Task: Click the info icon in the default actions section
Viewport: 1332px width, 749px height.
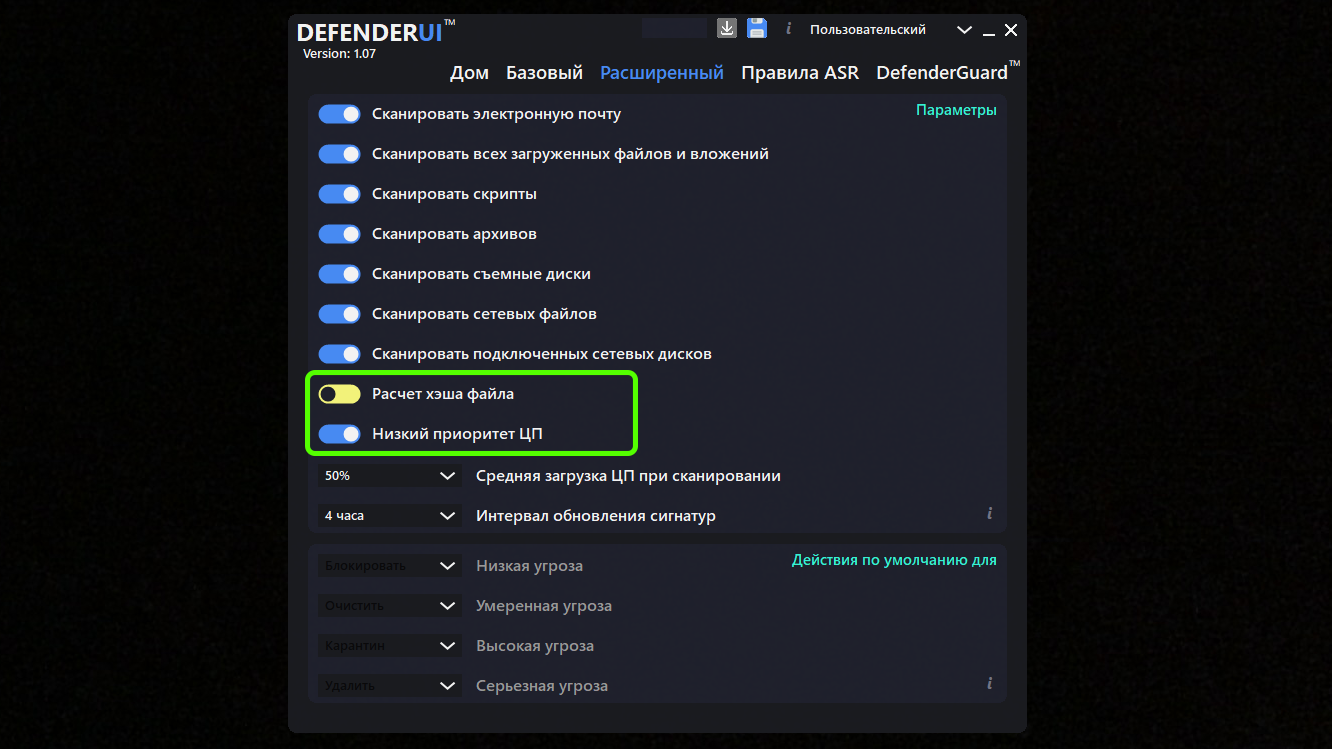Action: [989, 683]
